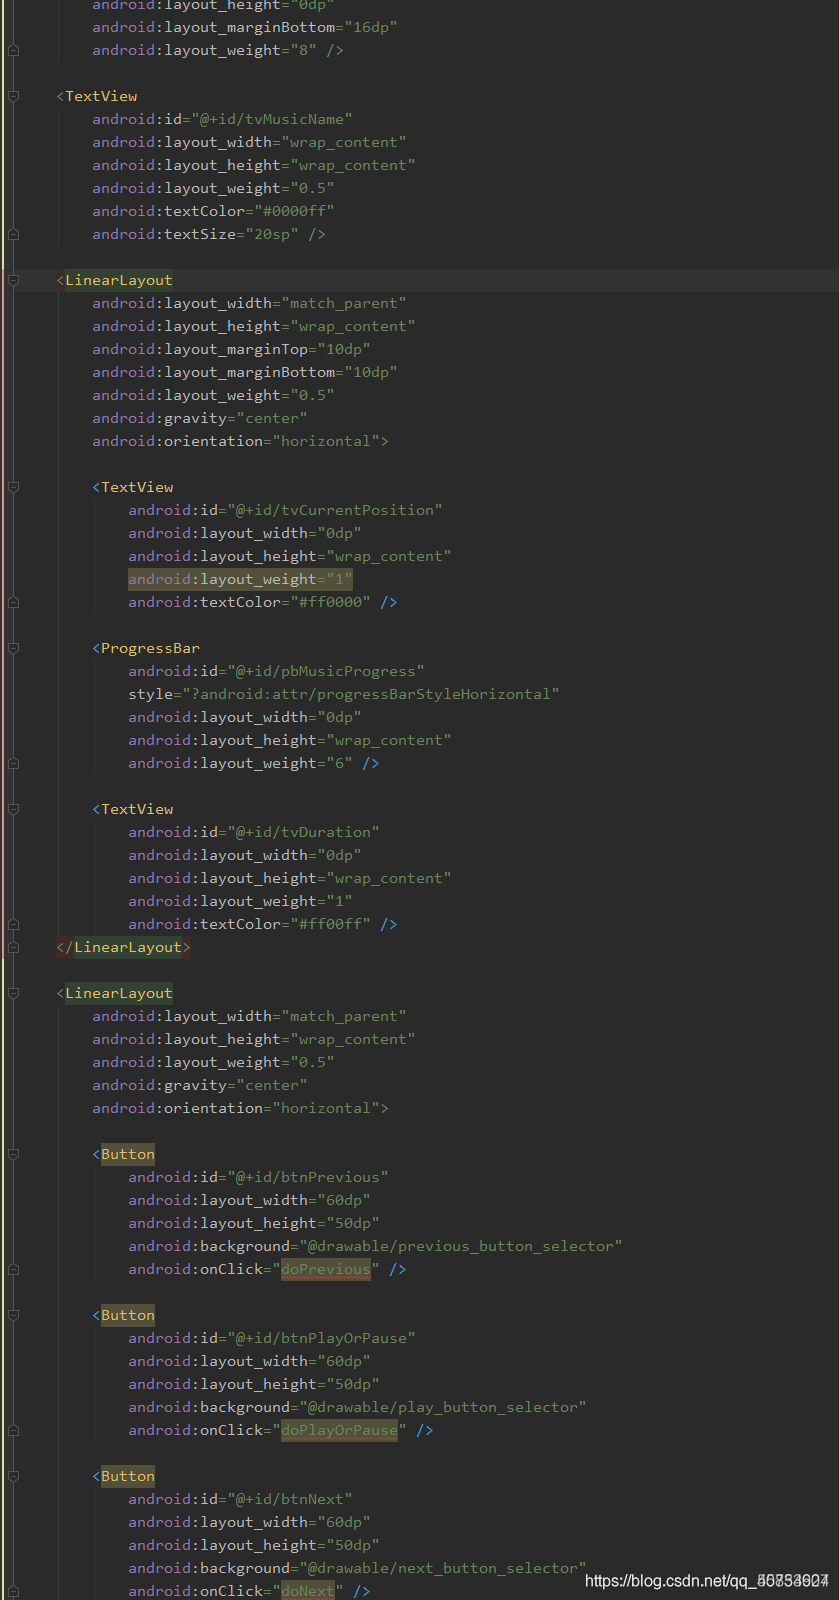The image size is (839, 1600).
Task: Click android:id="@+id/btnPlayOrPause" line
Action: (272, 1338)
